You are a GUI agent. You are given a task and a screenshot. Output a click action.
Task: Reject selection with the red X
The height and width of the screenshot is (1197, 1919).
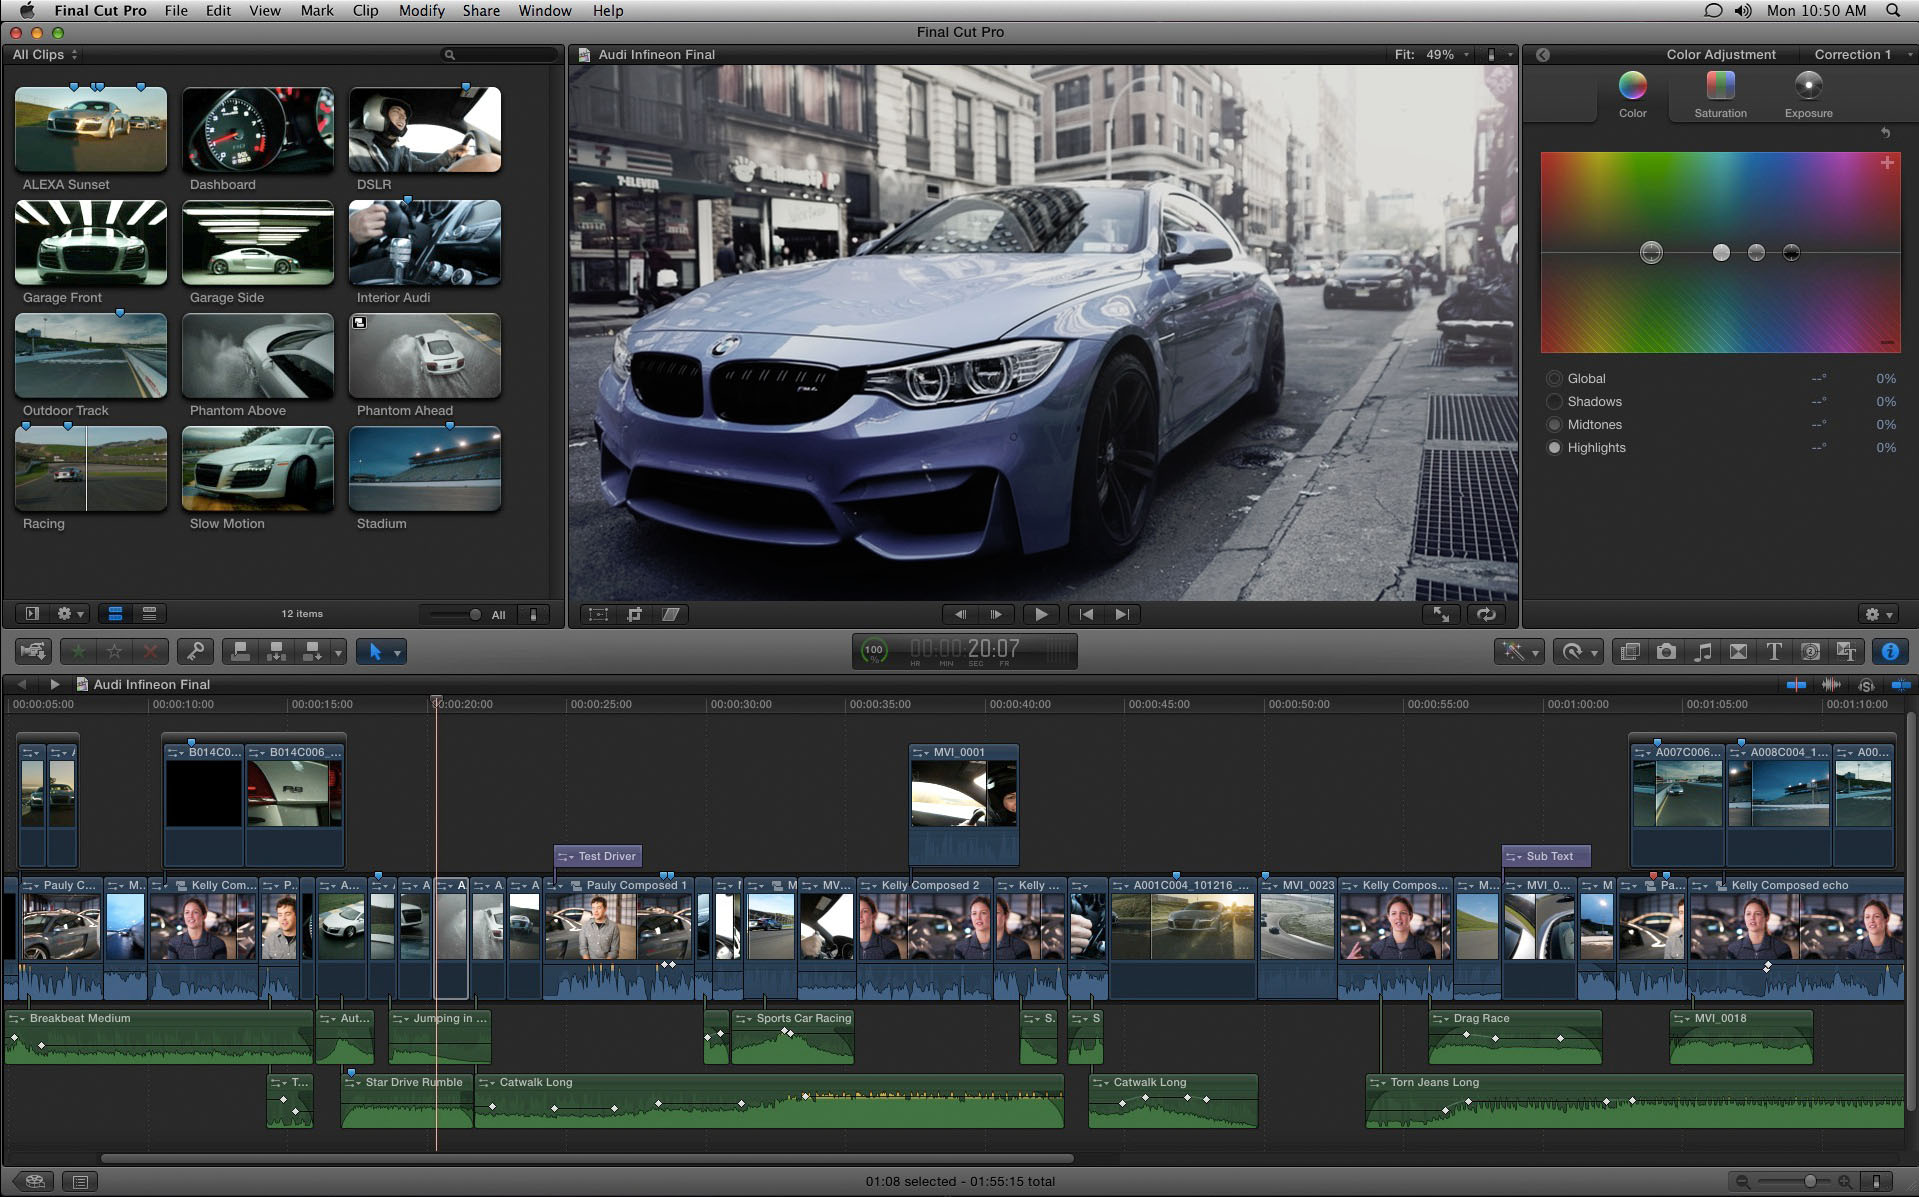[150, 652]
